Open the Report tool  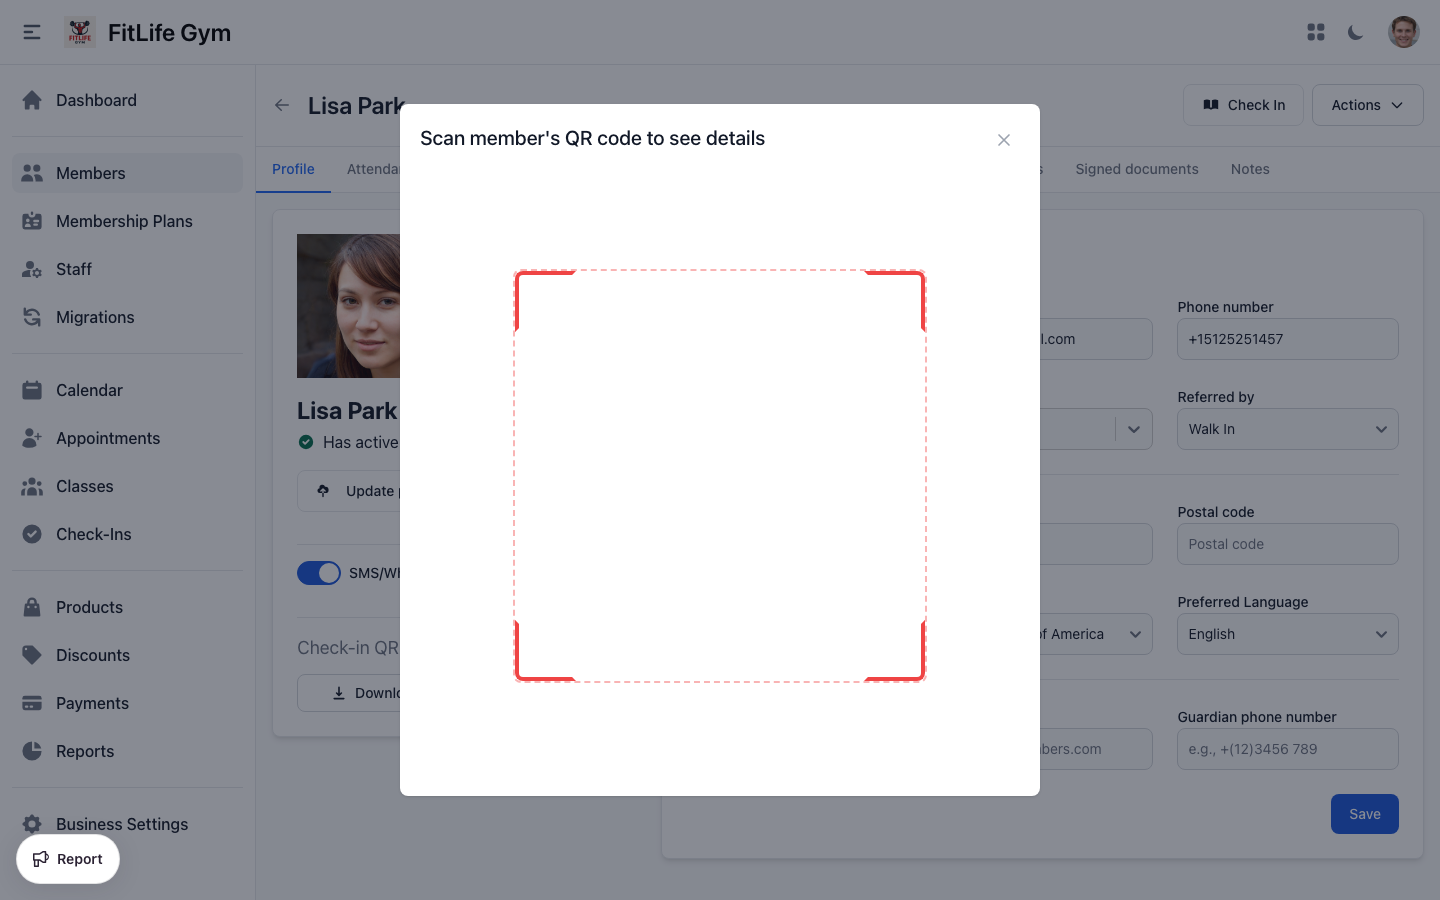67,859
